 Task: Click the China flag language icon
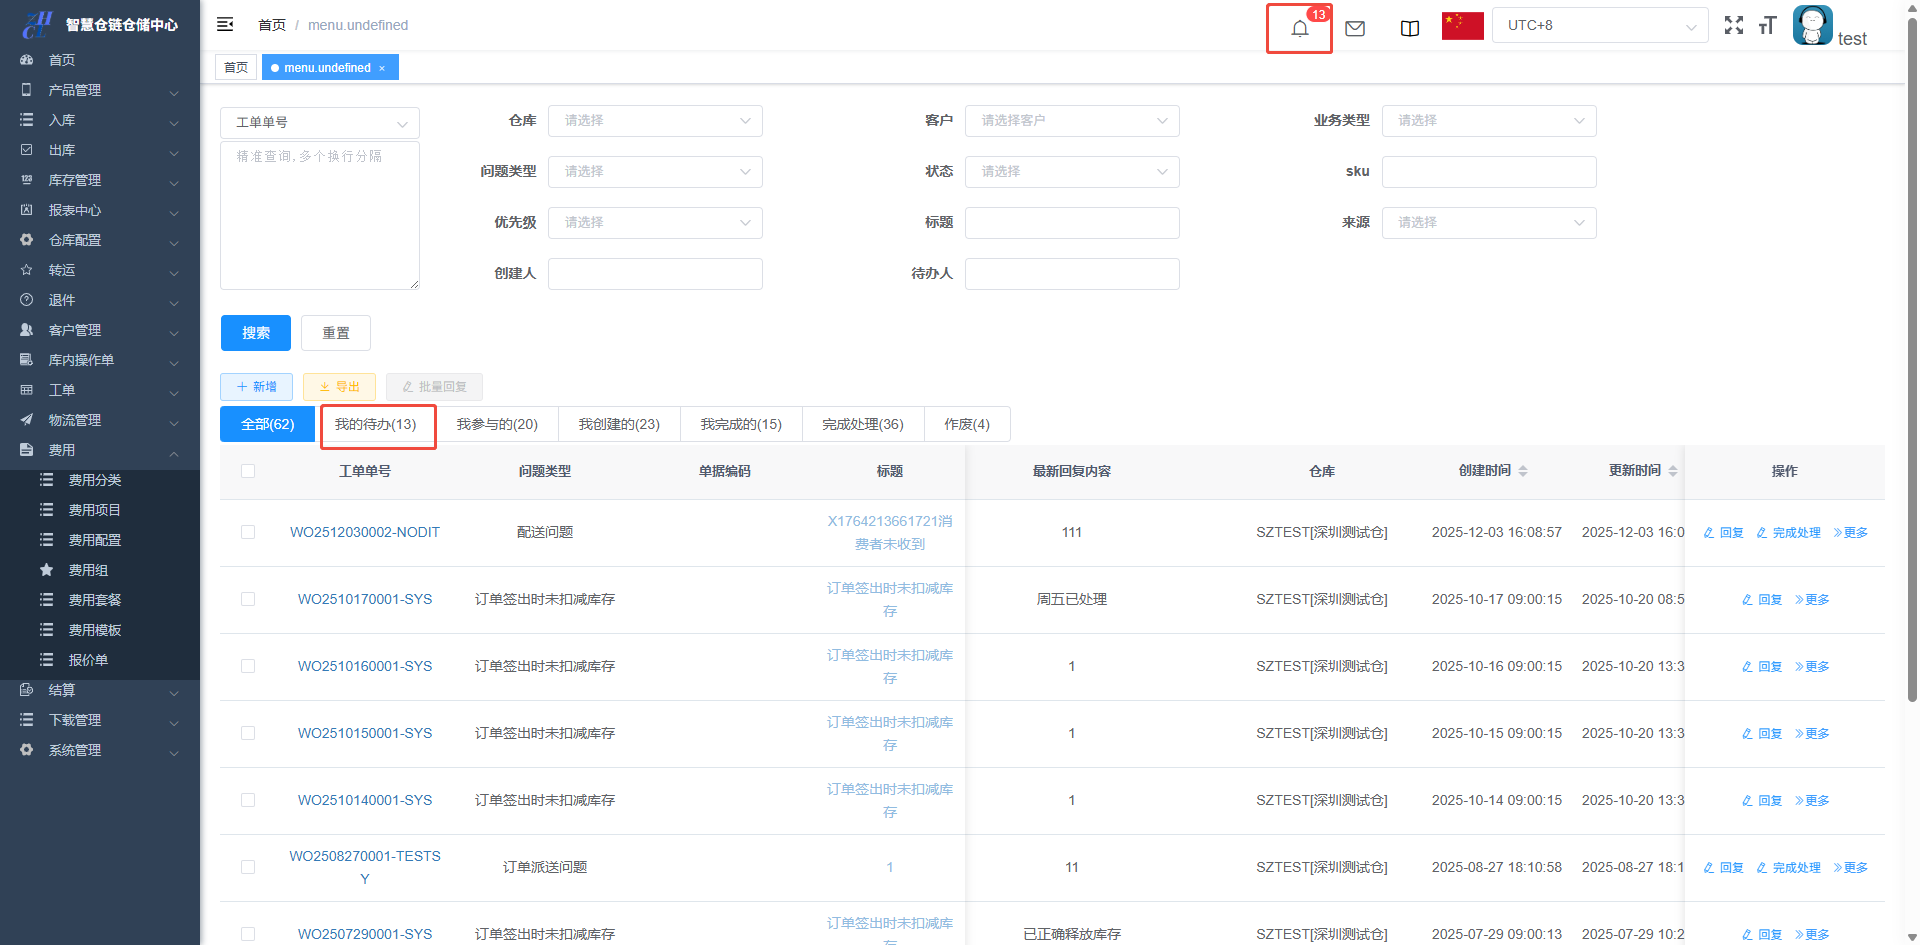coord(1462,26)
